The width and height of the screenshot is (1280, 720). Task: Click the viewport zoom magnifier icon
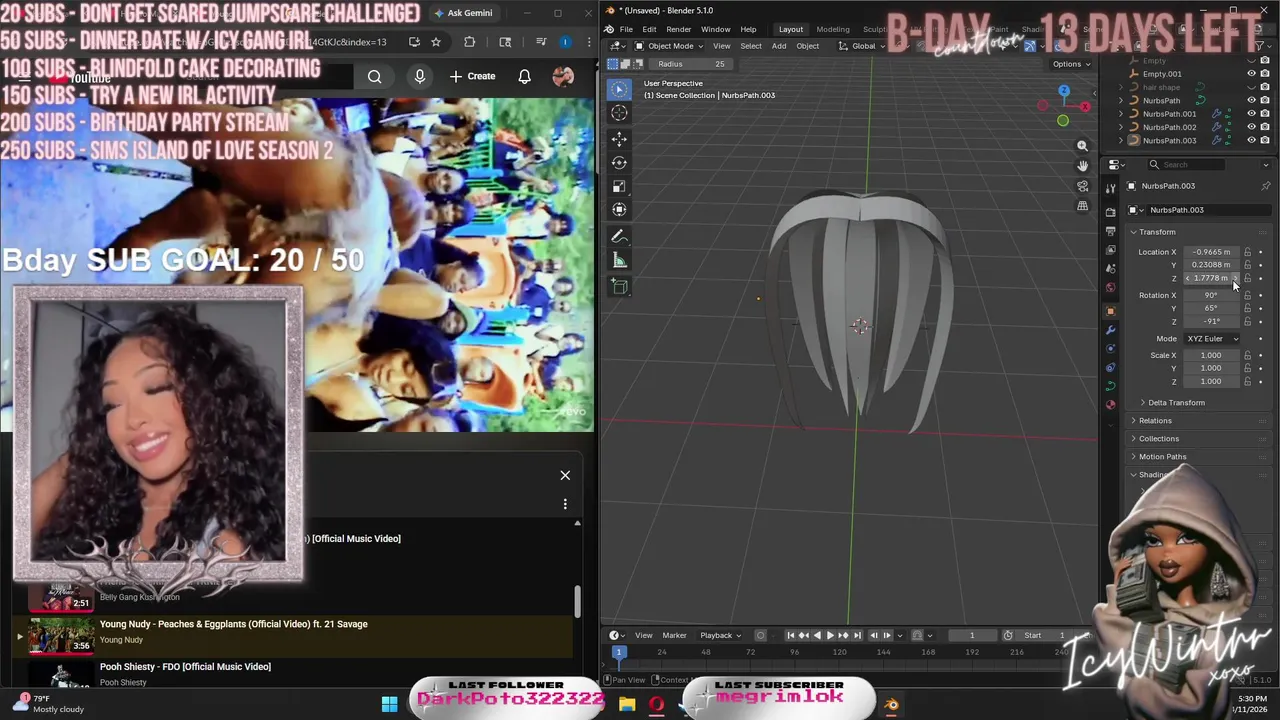(1082, 146)
